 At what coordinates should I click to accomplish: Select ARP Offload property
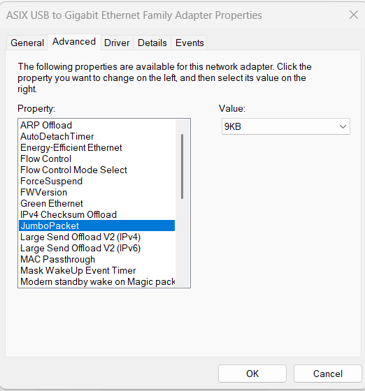tap(97, 125)
